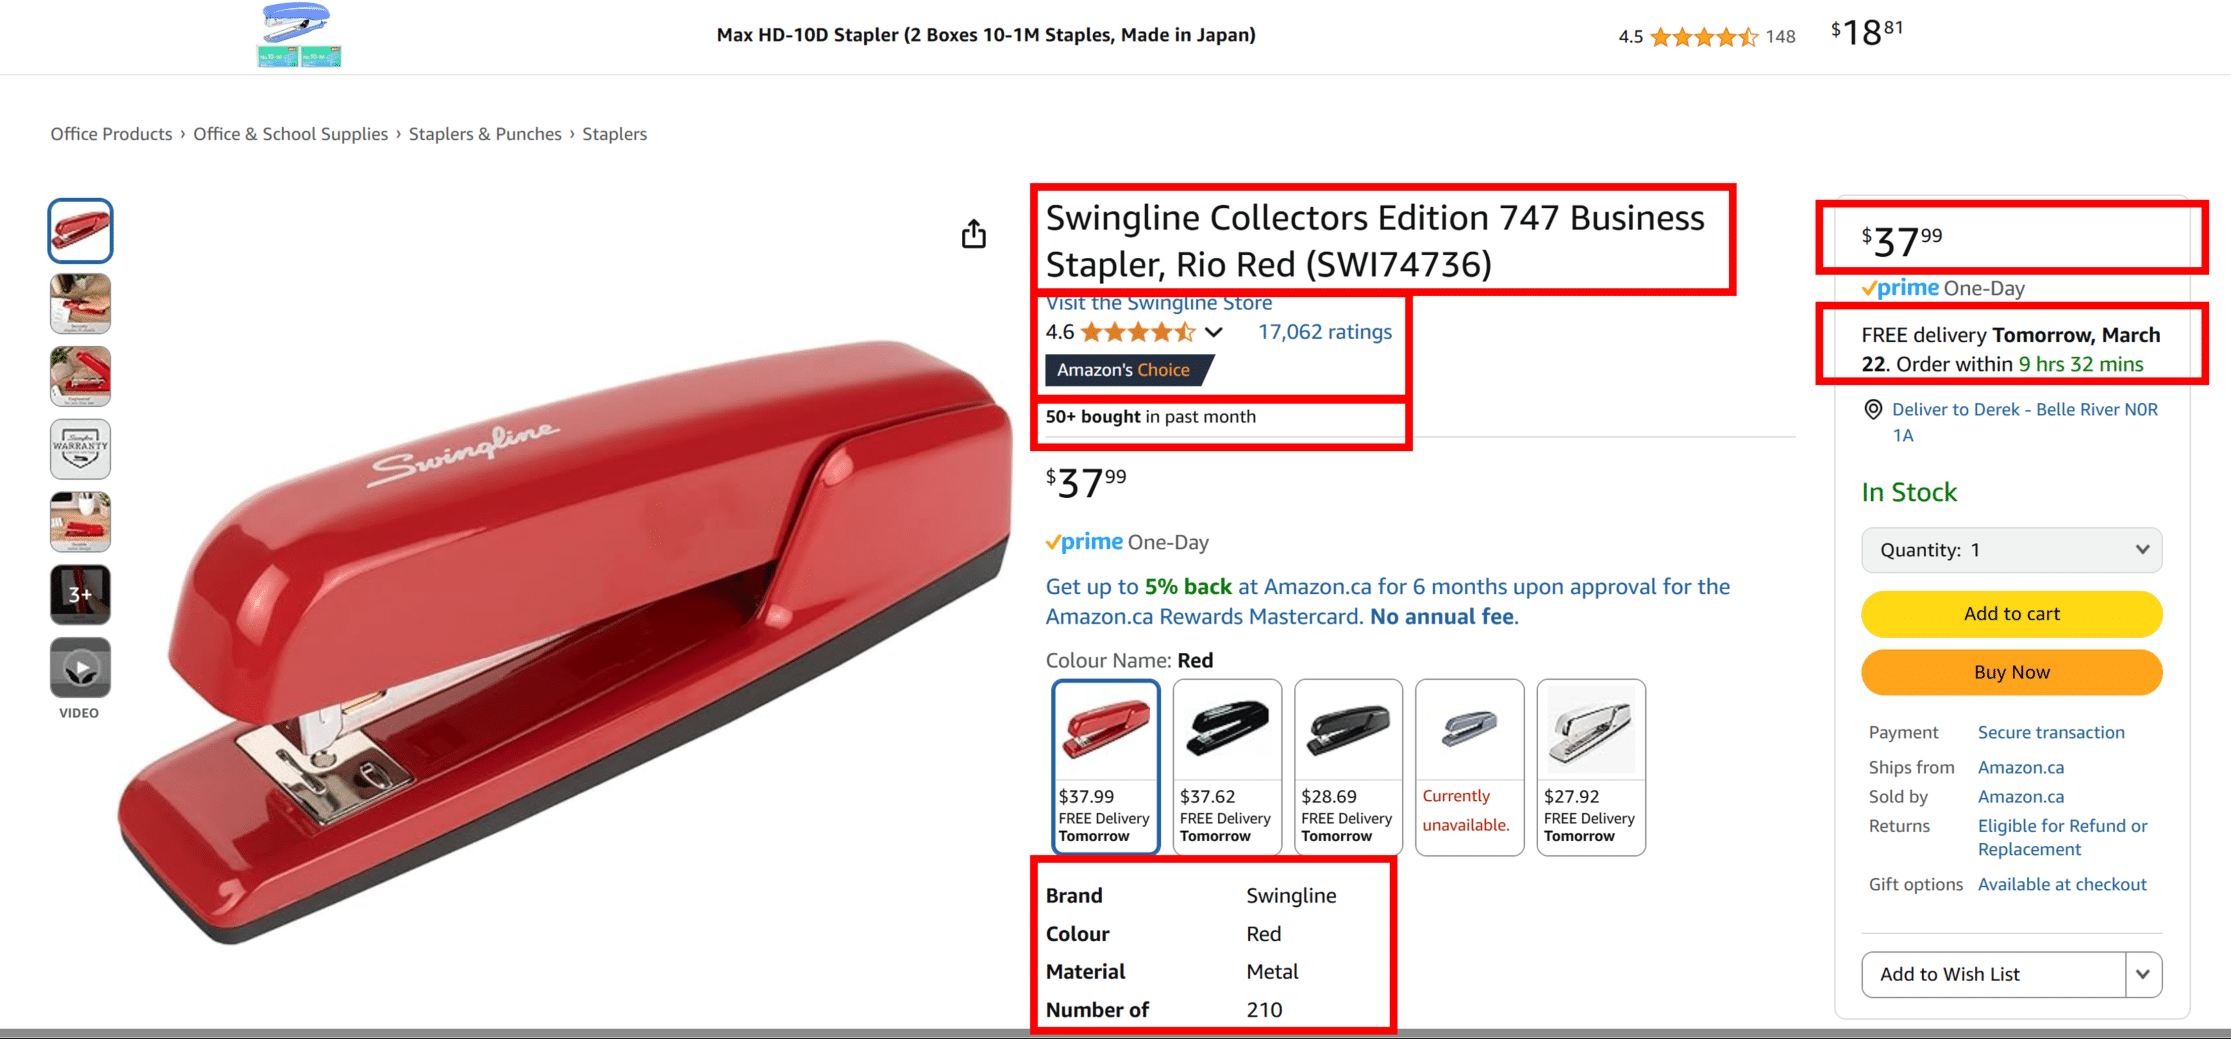
Task: Go to Stapler & Punches breadcrumb
Action: 485,134
